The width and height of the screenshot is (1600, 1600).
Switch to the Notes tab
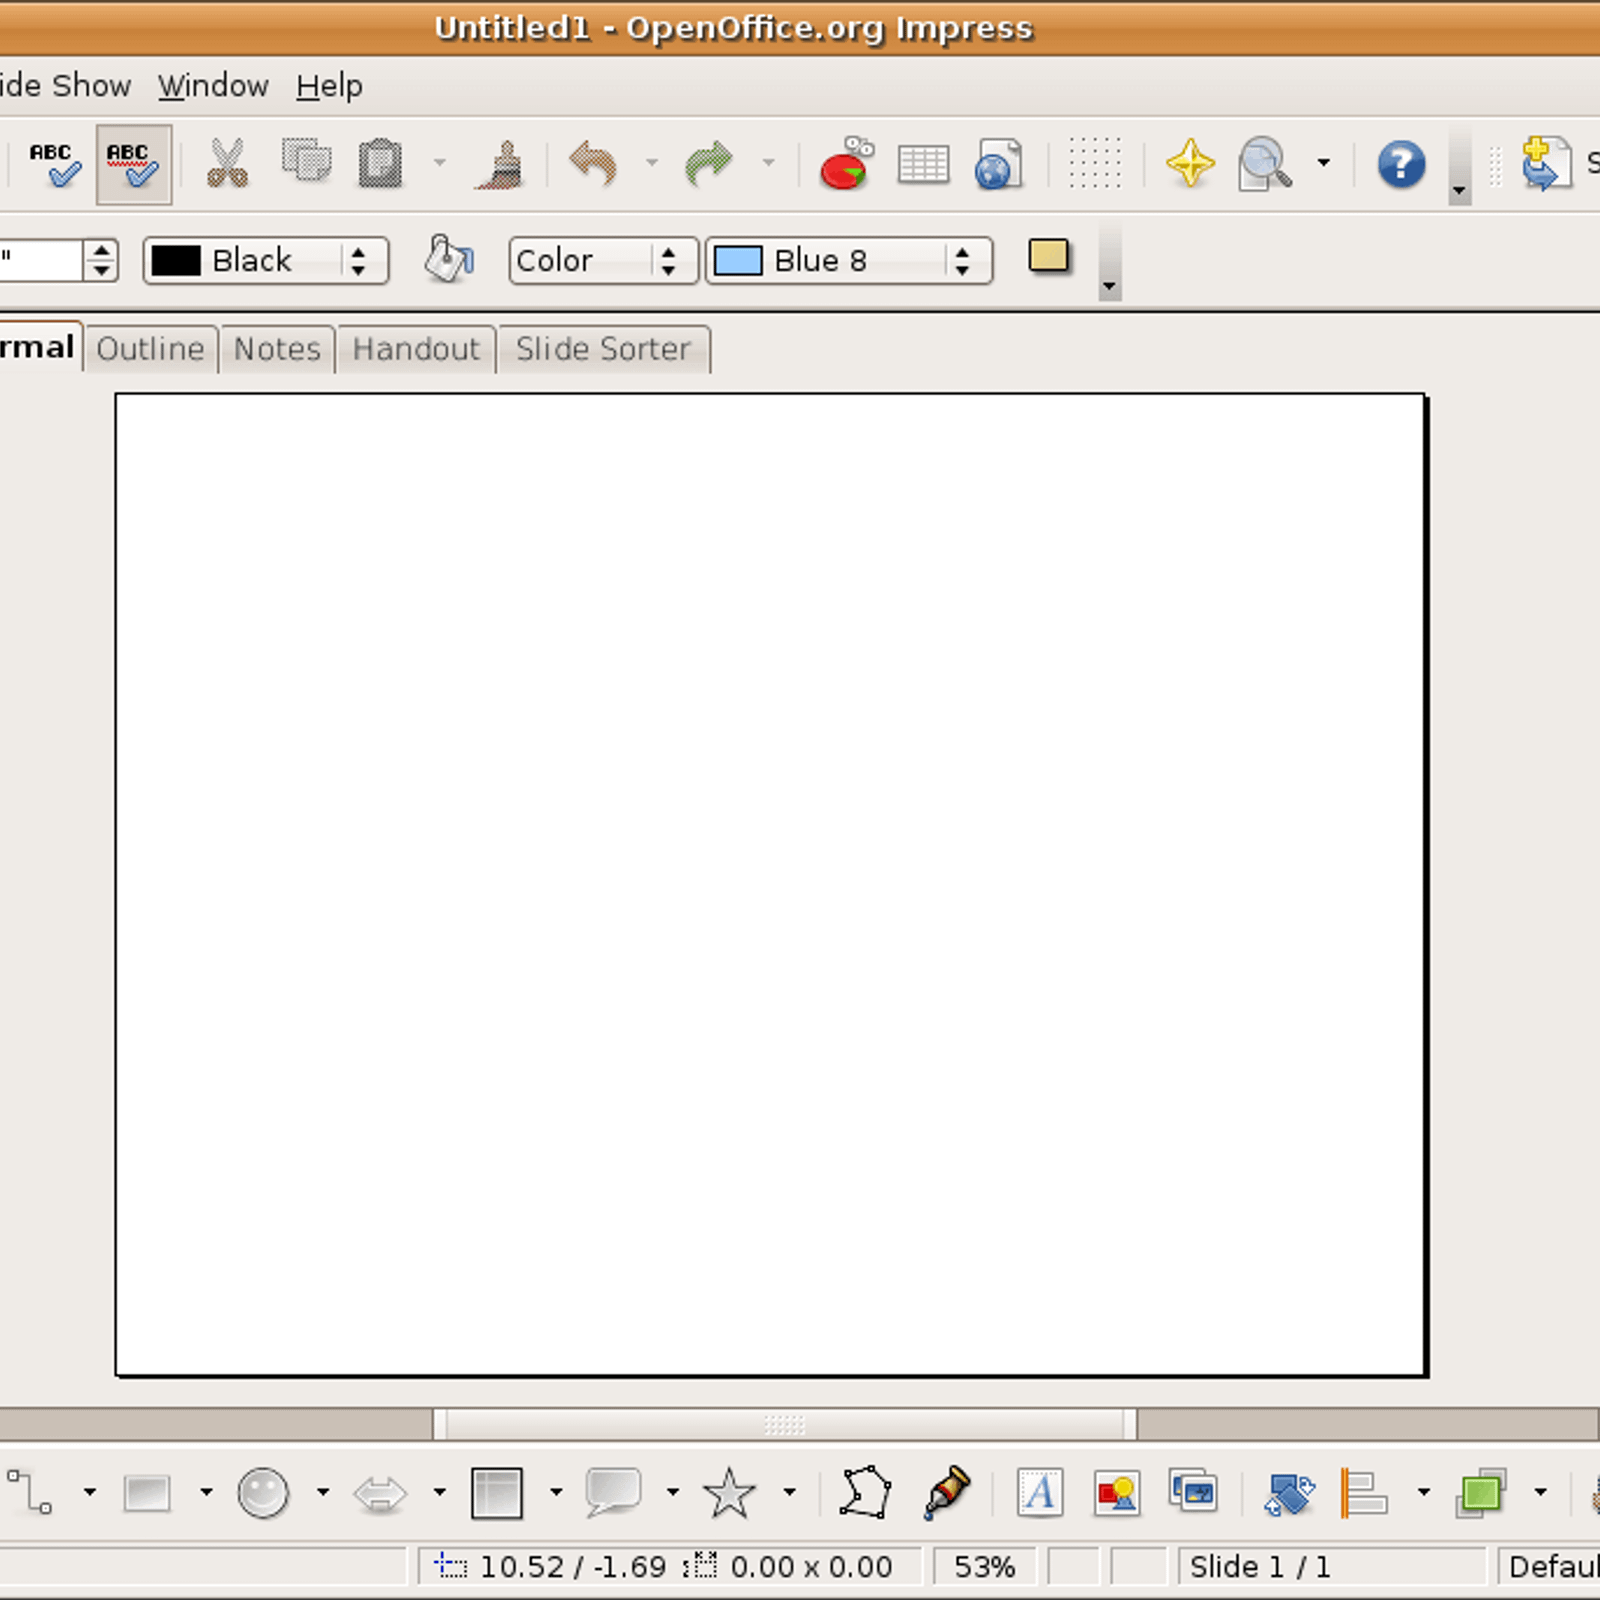277,349
